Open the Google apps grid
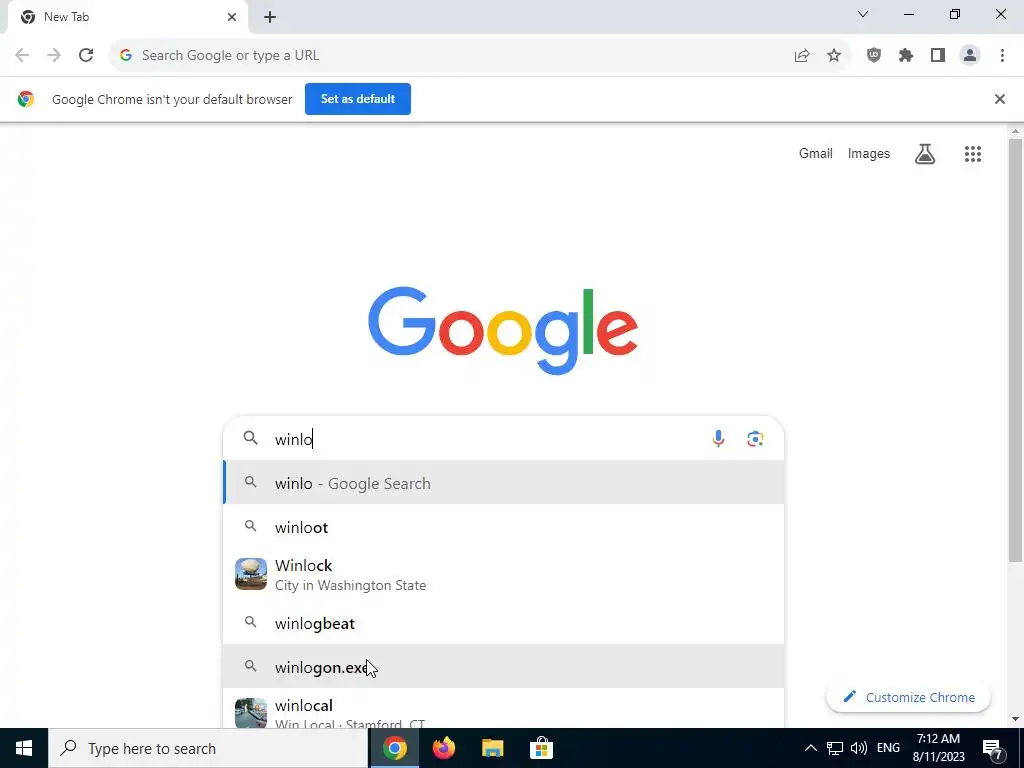Image resolution: width=1024 pixels, height=768 pixels. point(972,154)
